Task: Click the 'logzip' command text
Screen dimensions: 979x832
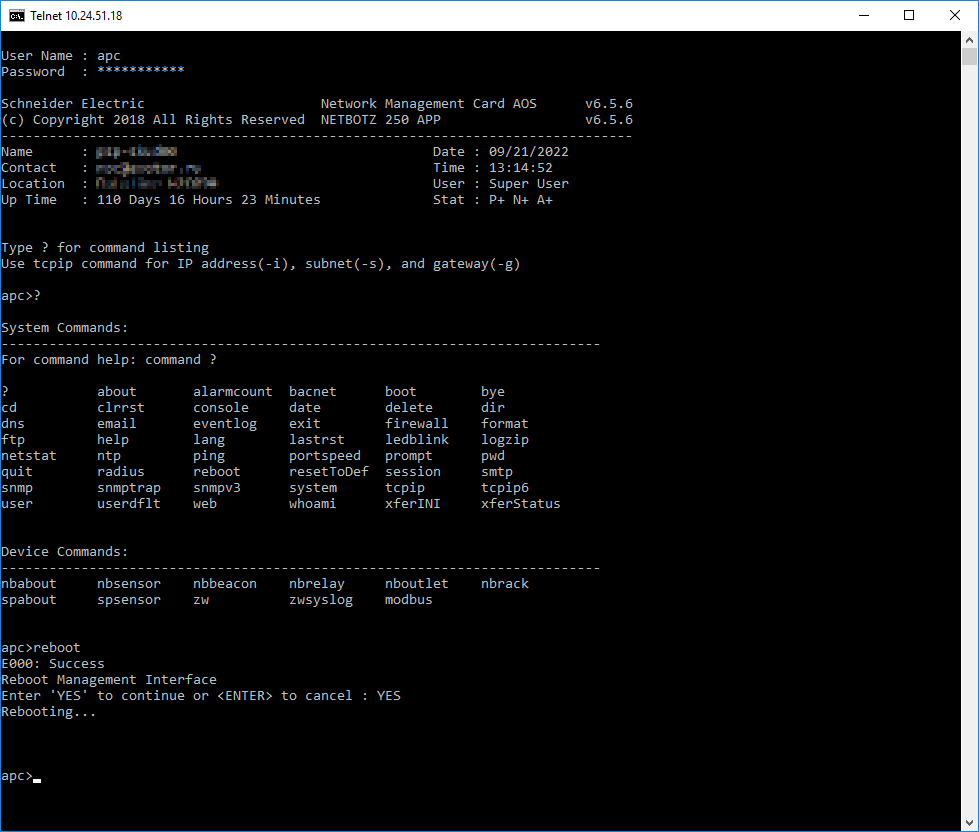Action: (504, 439)
